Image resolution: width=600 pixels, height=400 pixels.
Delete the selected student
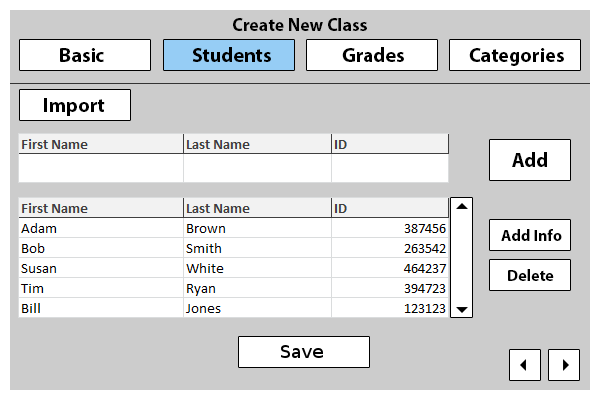pos(529,275)
